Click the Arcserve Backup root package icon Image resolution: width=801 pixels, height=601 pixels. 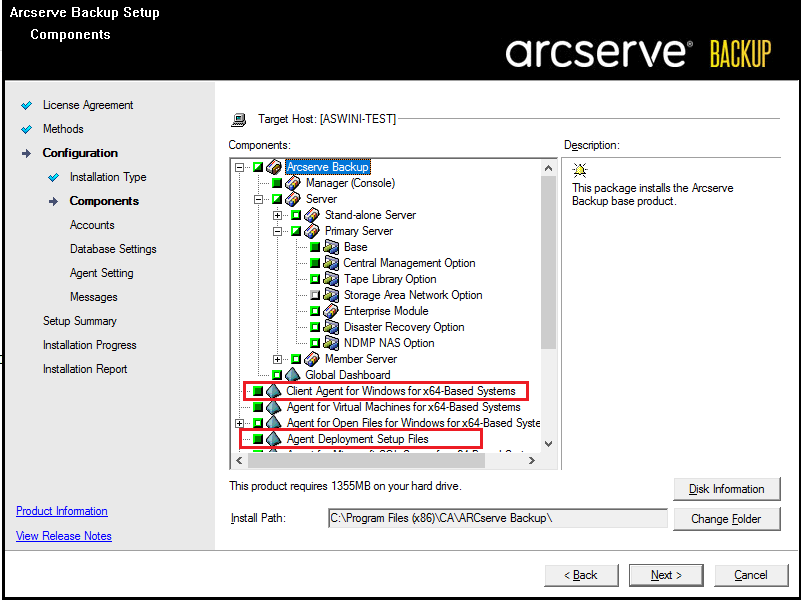pos(274,167)
